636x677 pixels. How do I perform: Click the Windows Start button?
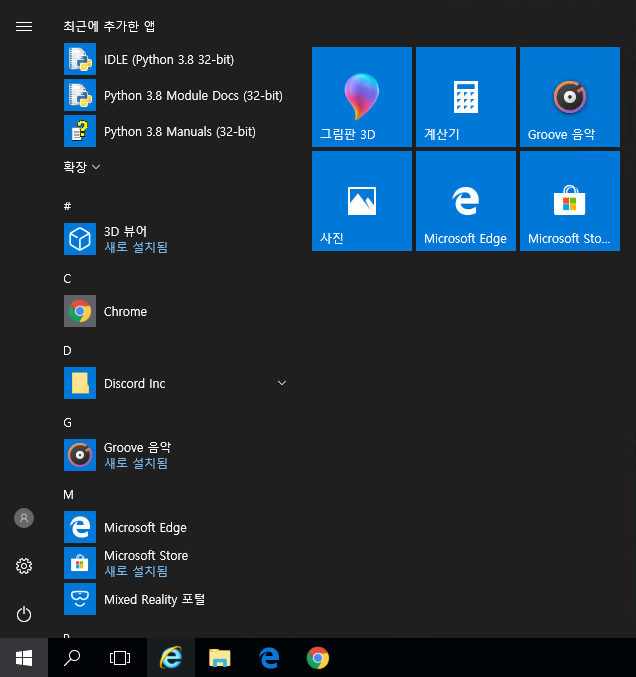[x=24, y=658]
